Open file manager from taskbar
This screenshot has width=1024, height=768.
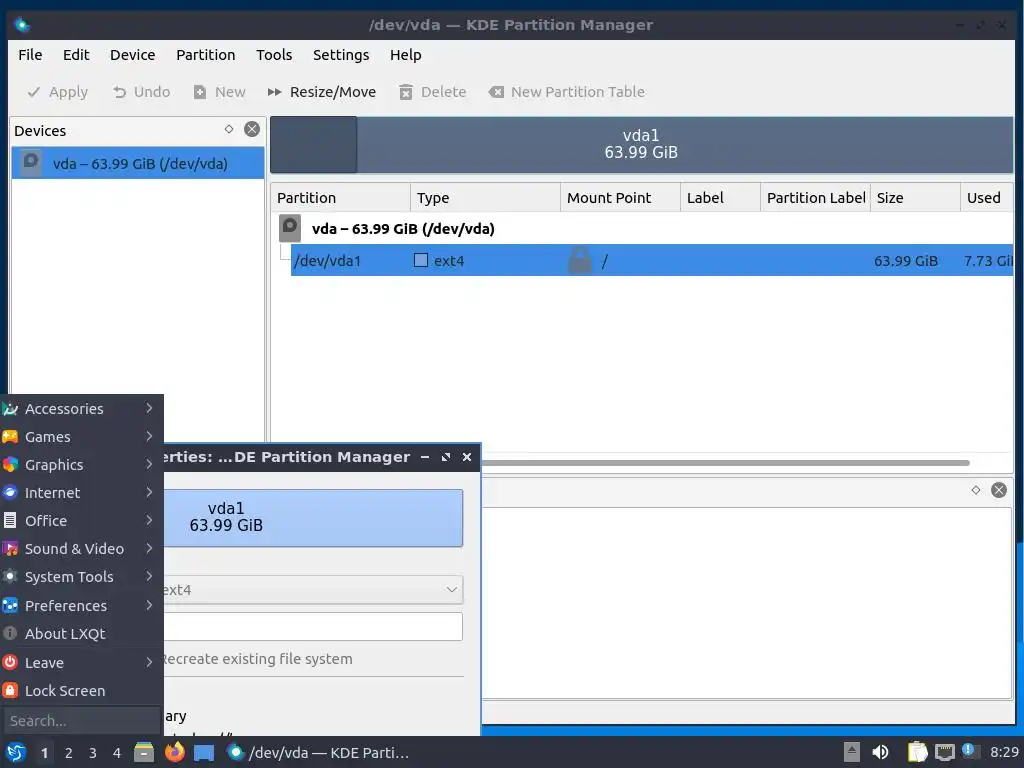(x=144, y=753)
